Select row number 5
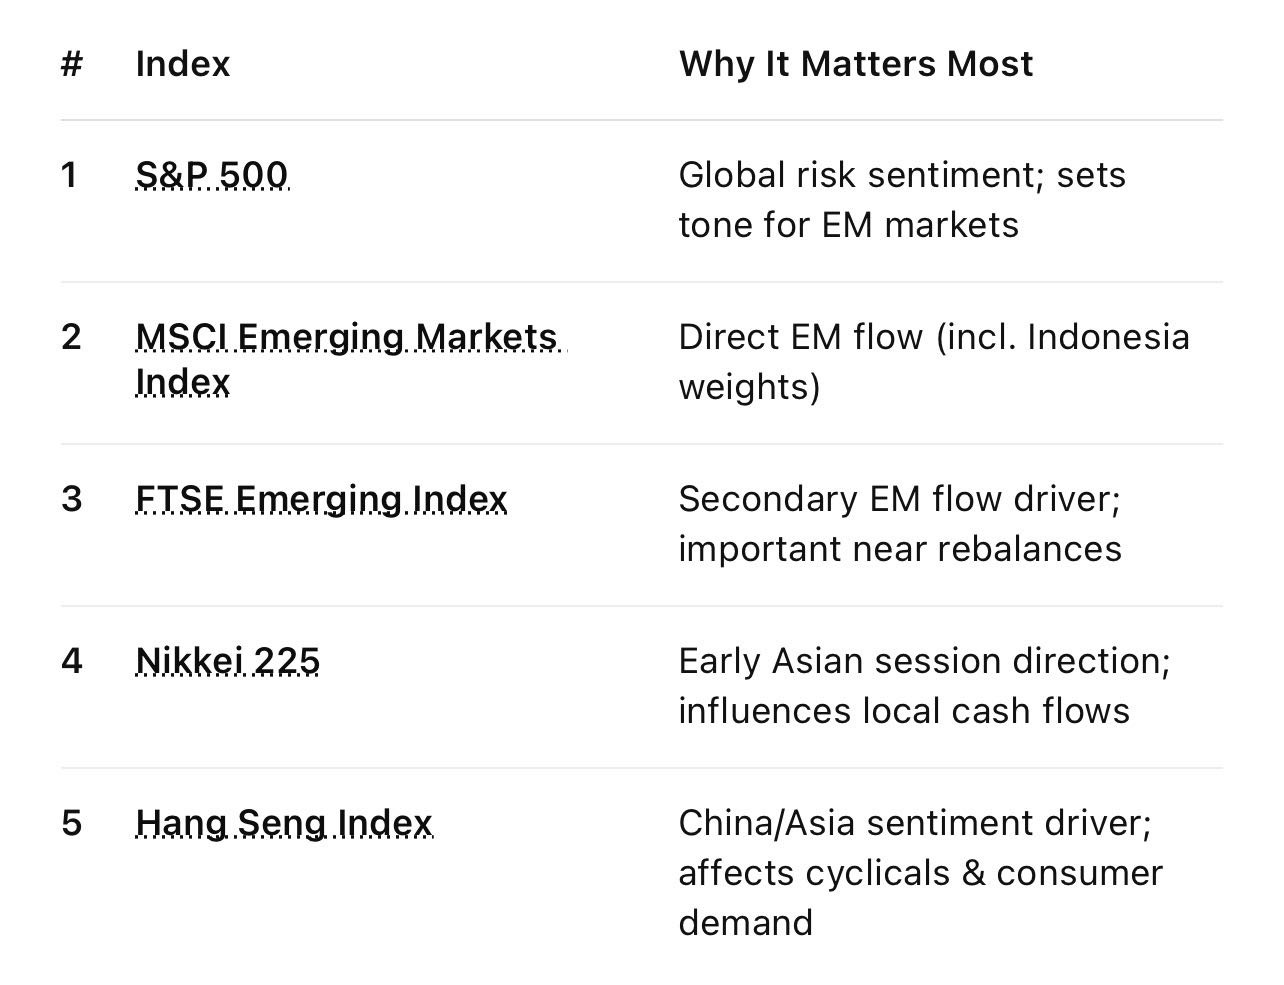The height and width of the screenshot is (985, 1284). [x=71, y=823]
